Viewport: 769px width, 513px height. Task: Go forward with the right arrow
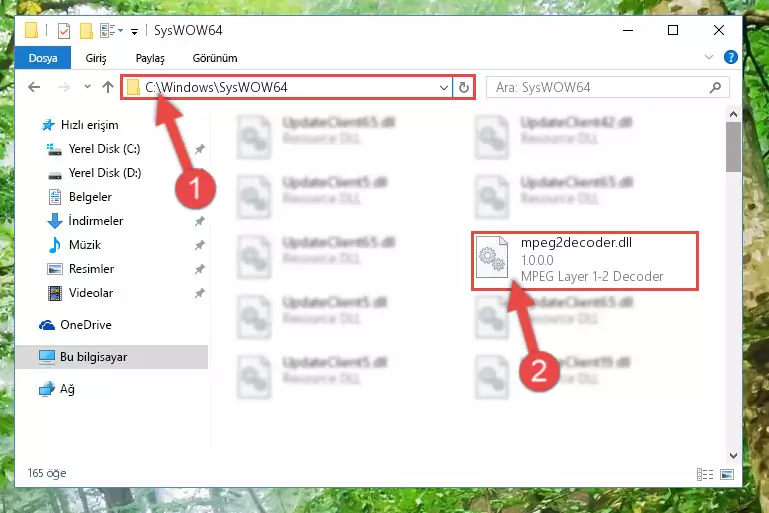(64, 87)
